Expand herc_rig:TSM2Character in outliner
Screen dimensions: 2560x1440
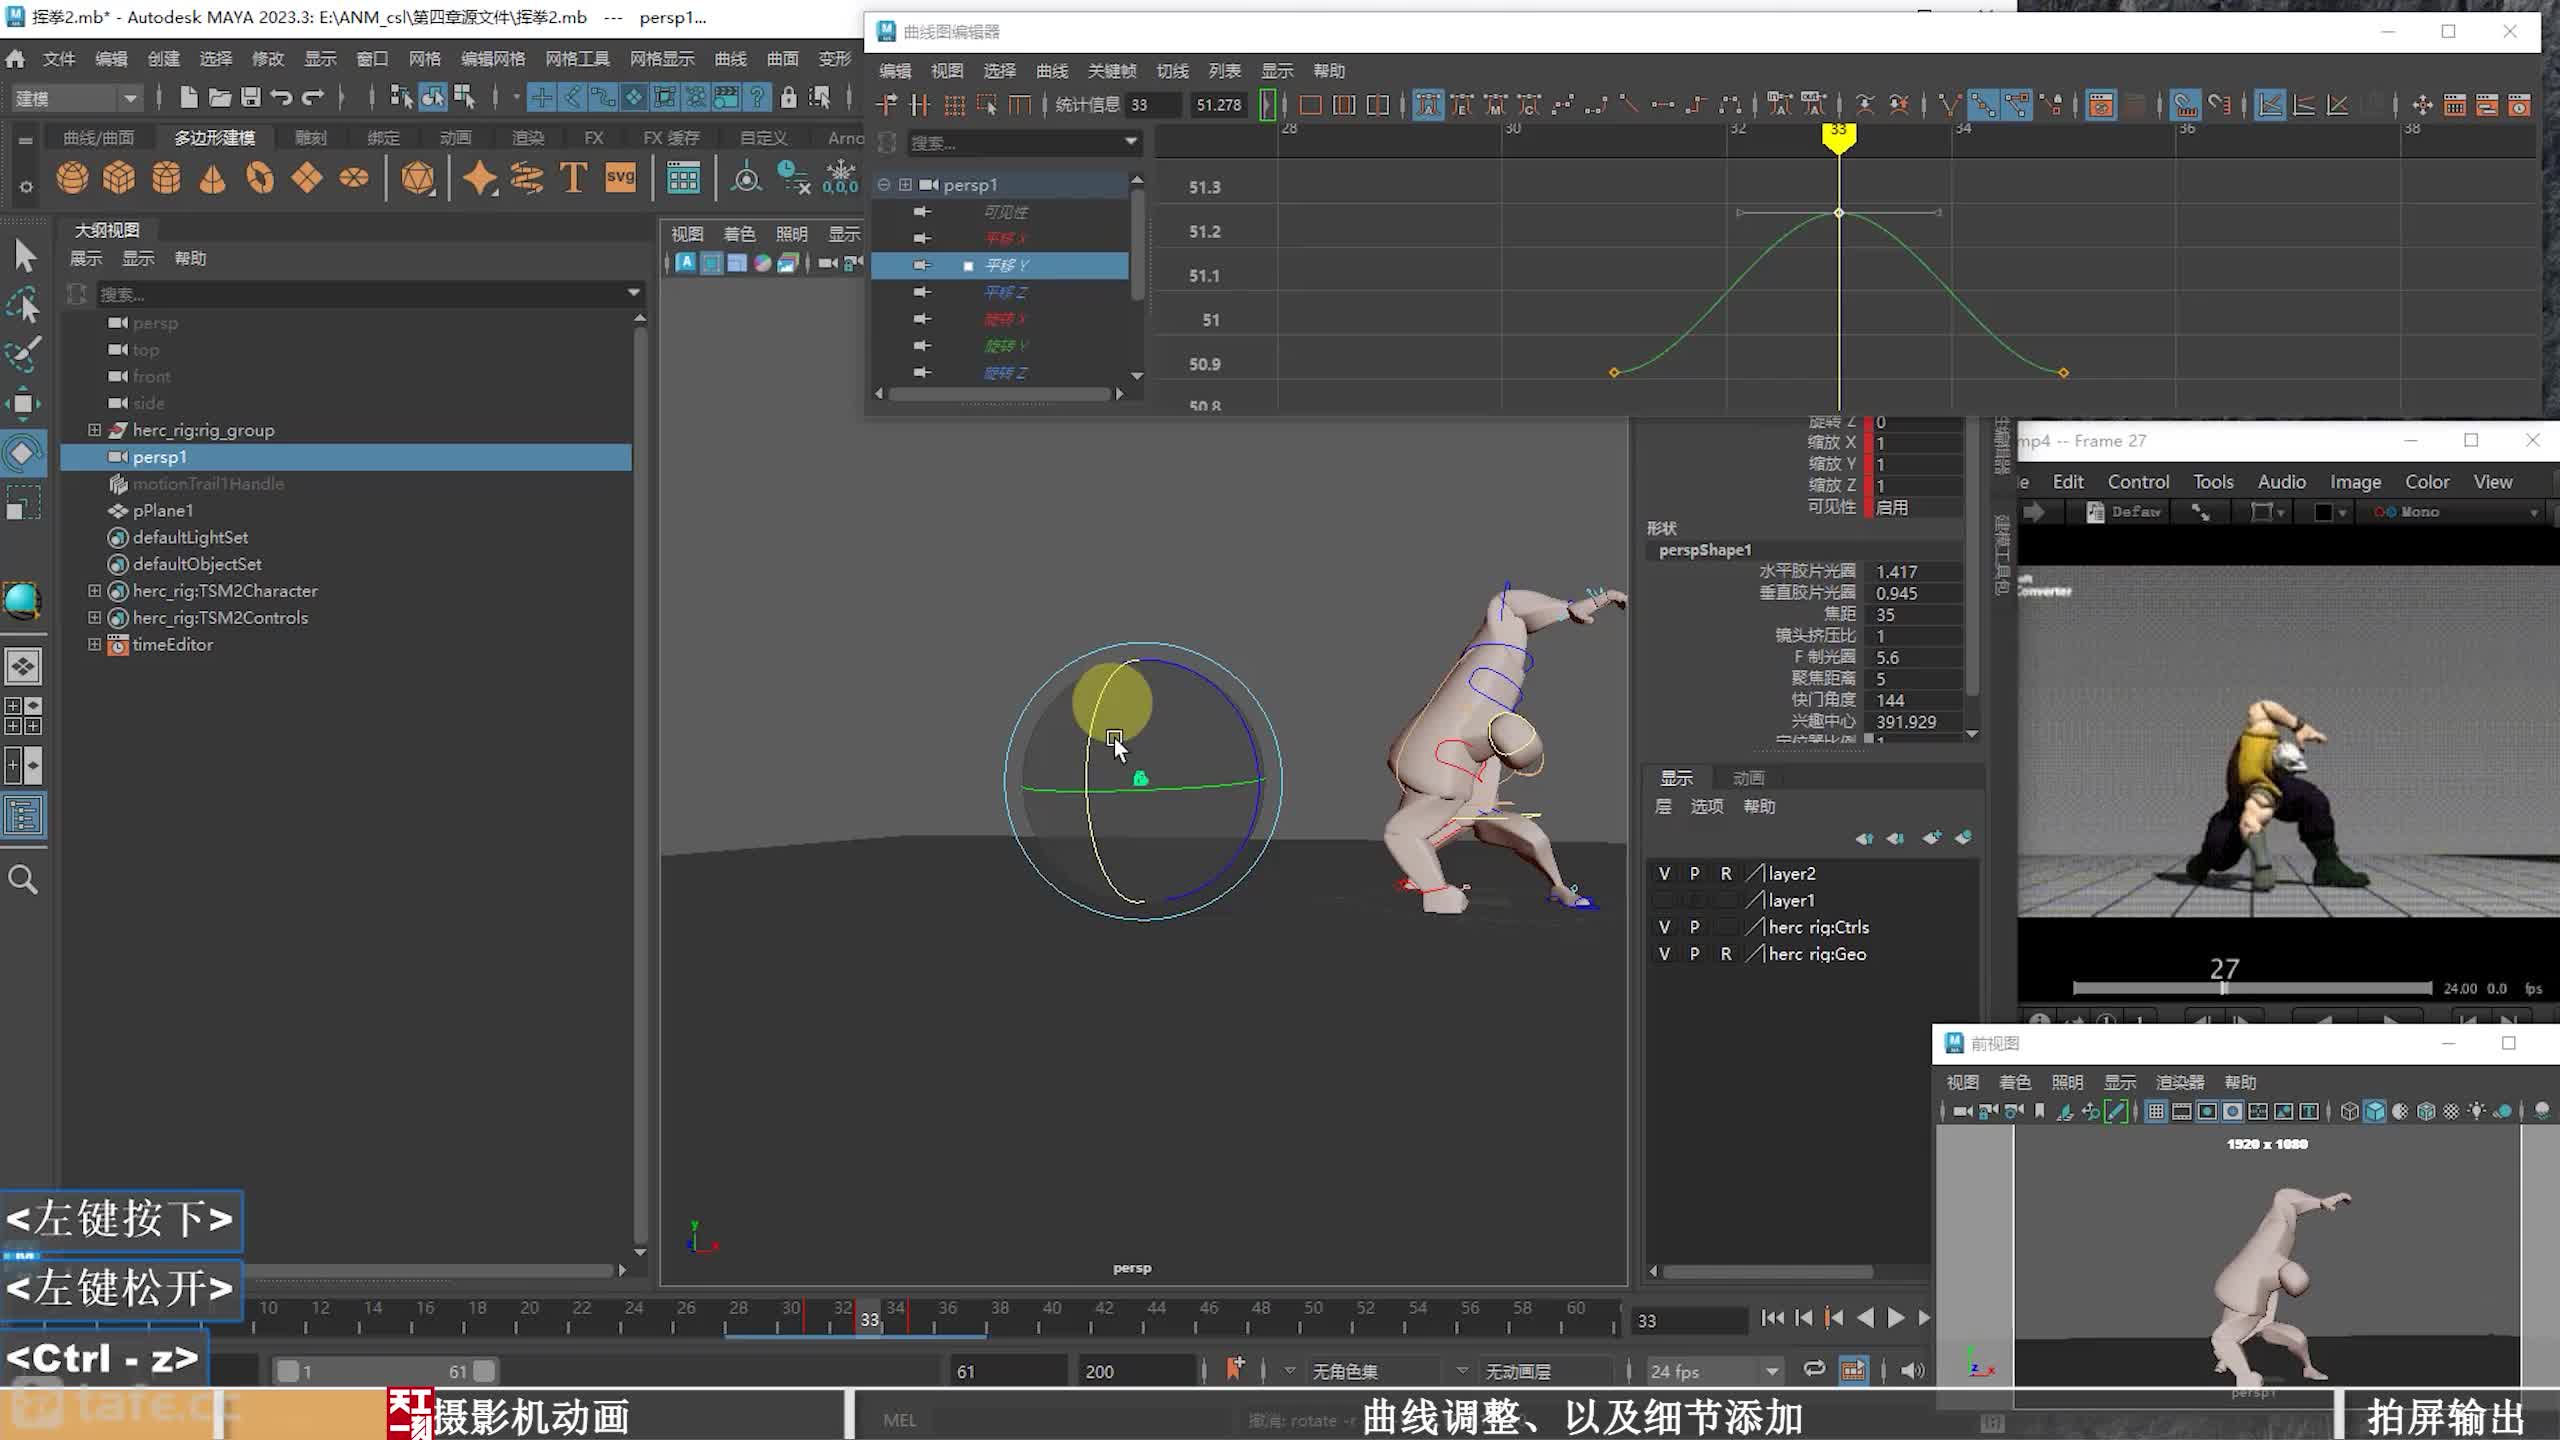(94, 591)
